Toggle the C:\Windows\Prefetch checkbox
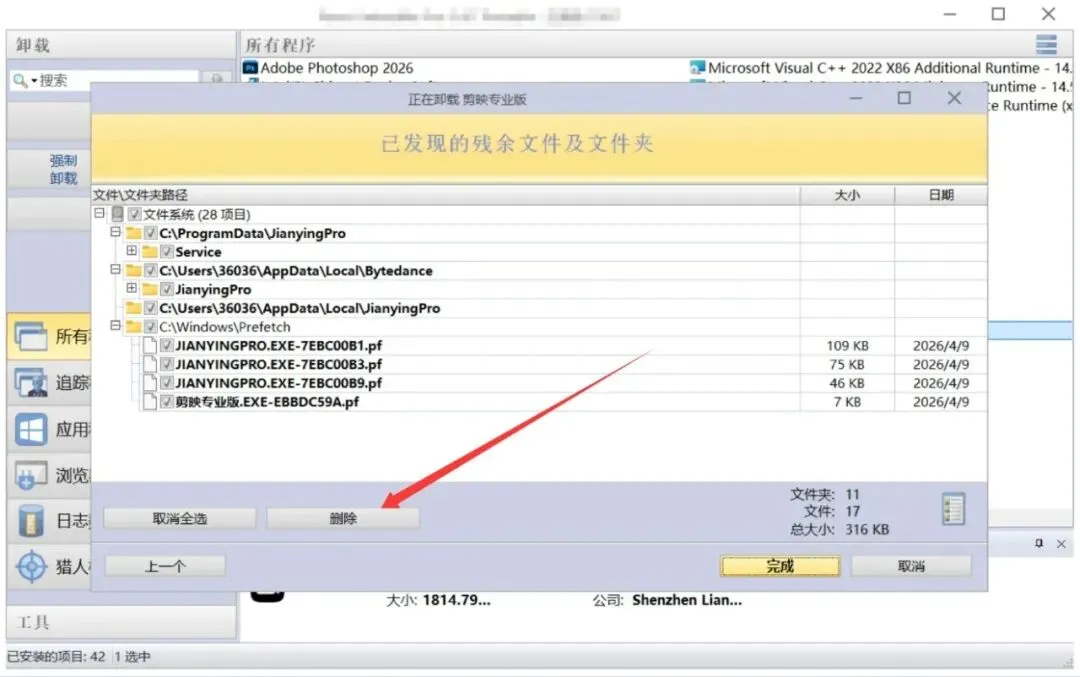This screenshot has width=1080, height=677. 151,326
